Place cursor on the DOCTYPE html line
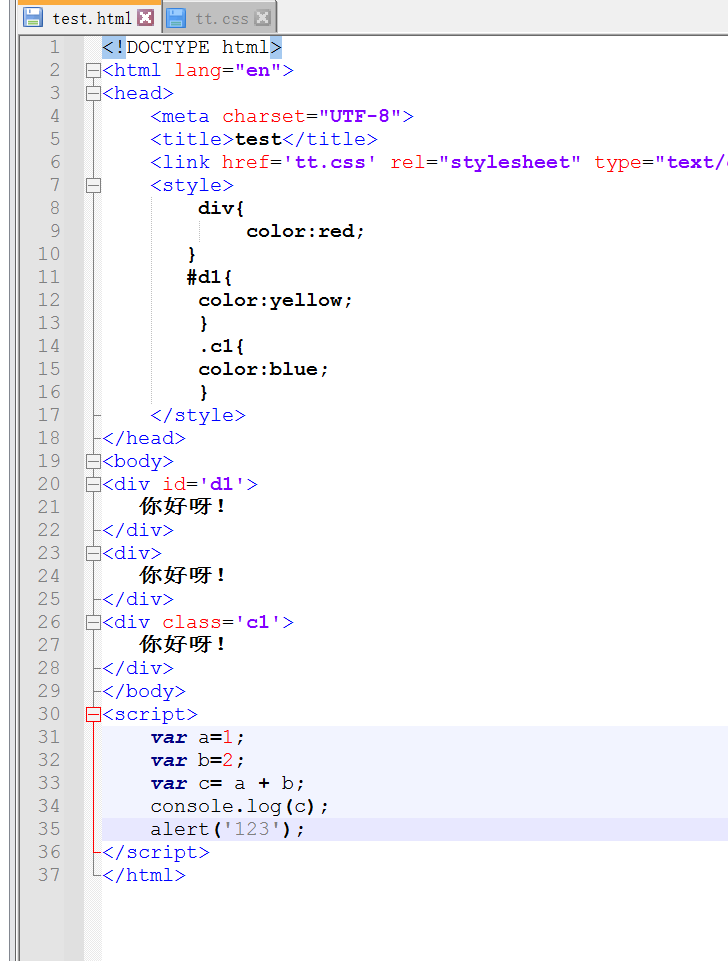This screenshot has height=961, width=728. [192, 47]
